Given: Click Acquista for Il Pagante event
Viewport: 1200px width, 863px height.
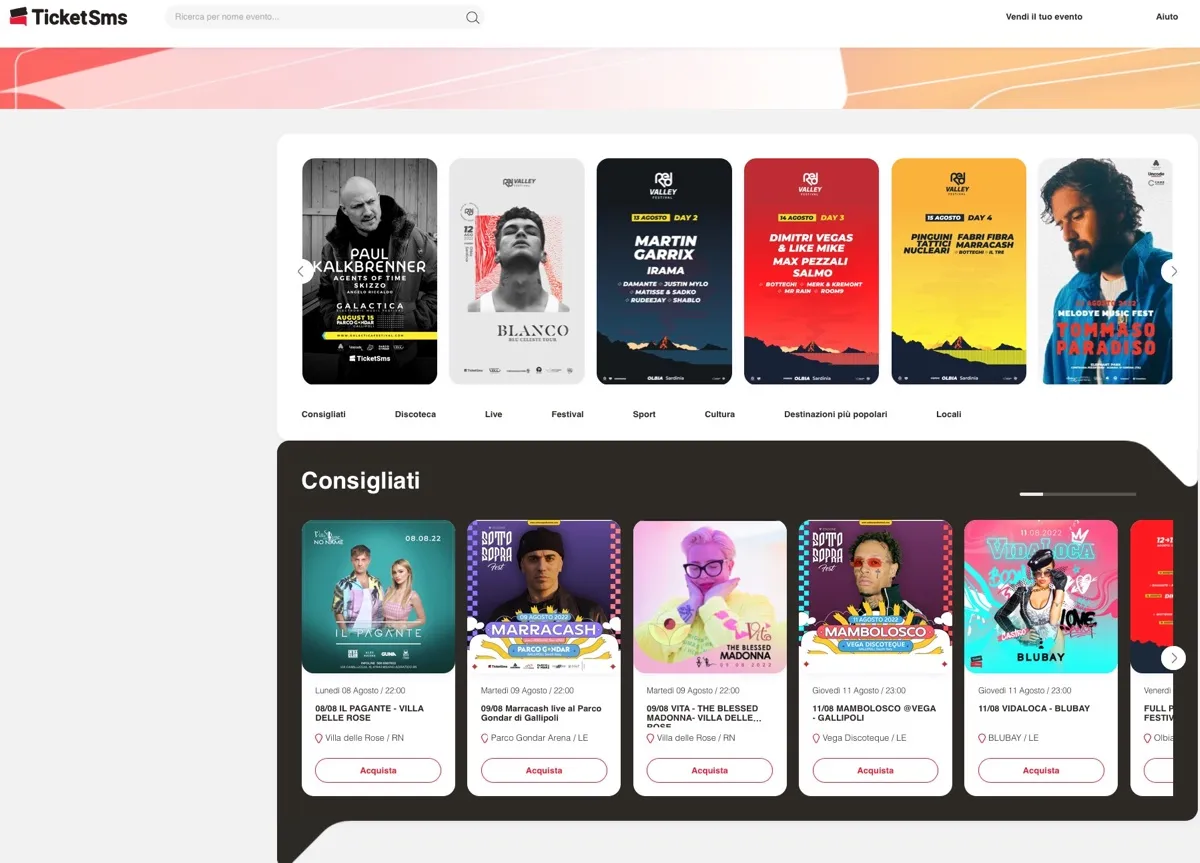Looking at the screenshot, I should pos(378,770).
